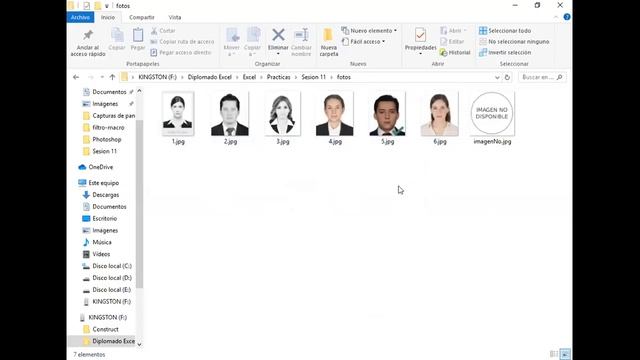Image resolution: width=640 pixels, height=360 pixels.
Task: Click the Editar ribbon option
Action: 452,42
